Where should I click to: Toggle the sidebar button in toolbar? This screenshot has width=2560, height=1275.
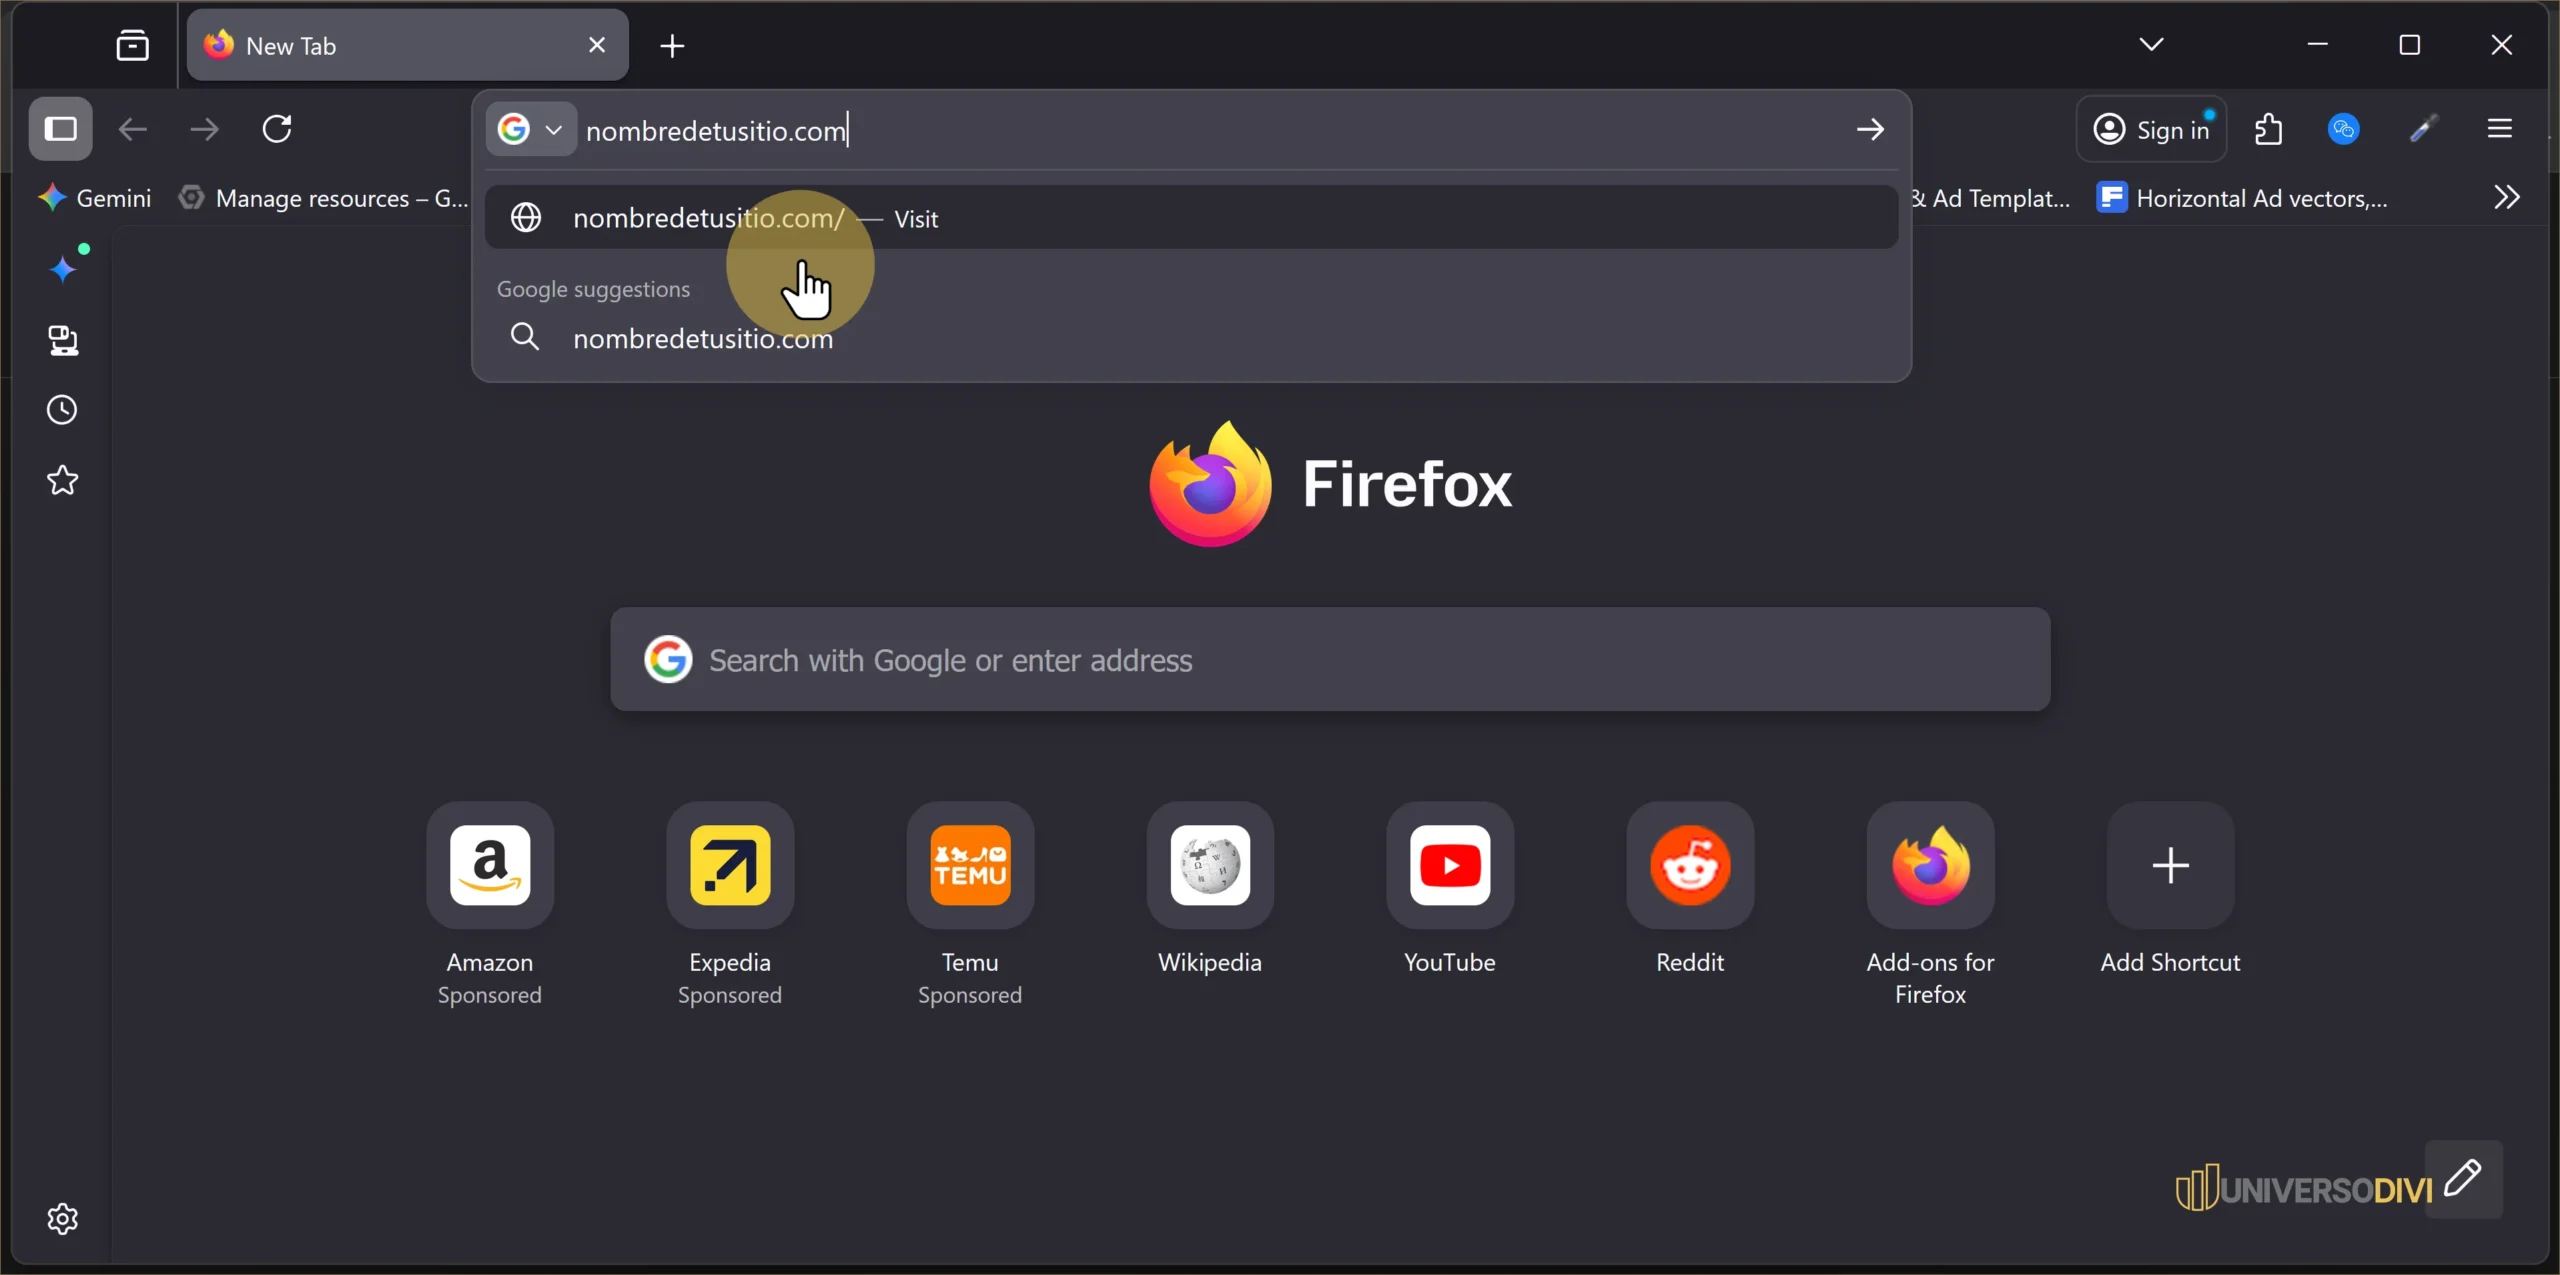click(61, 129)
